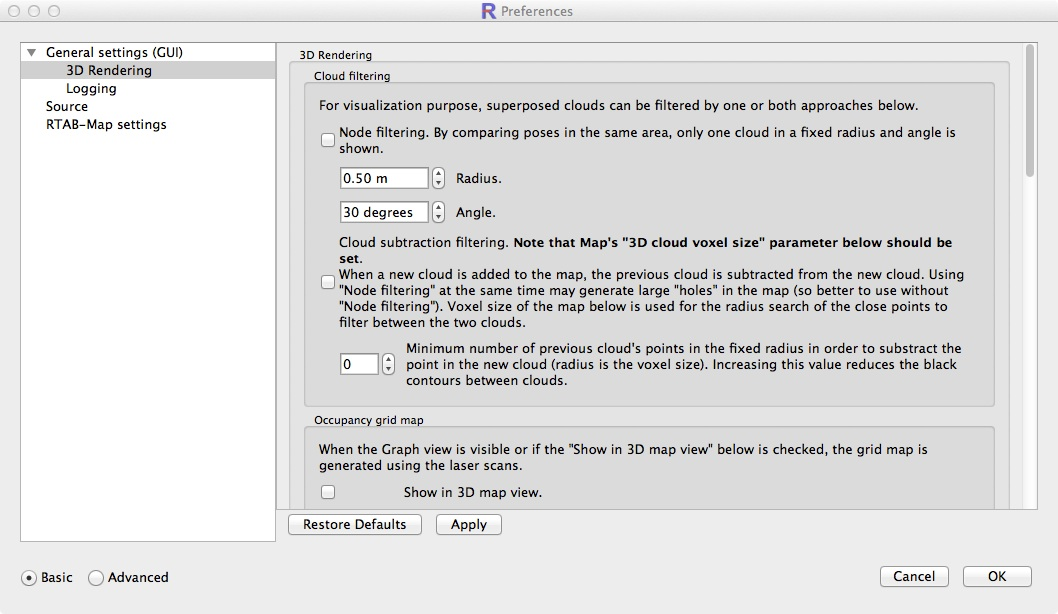Select 3D Rendering in the settings sidebar
Image resolution: width=1058 pixels, height=614 pixels.
pos(110,70)
